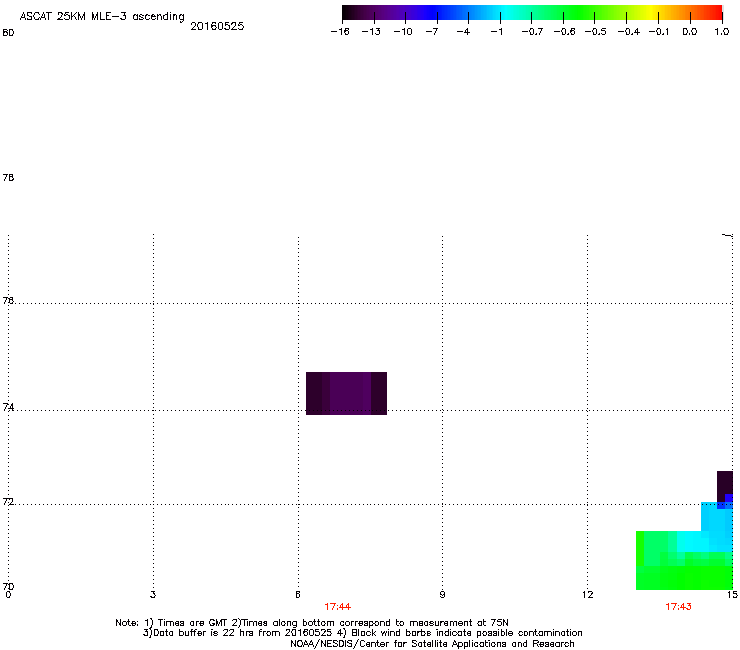Click the -4 color bar label
740x650 pixels.
(x=463, y=32)
